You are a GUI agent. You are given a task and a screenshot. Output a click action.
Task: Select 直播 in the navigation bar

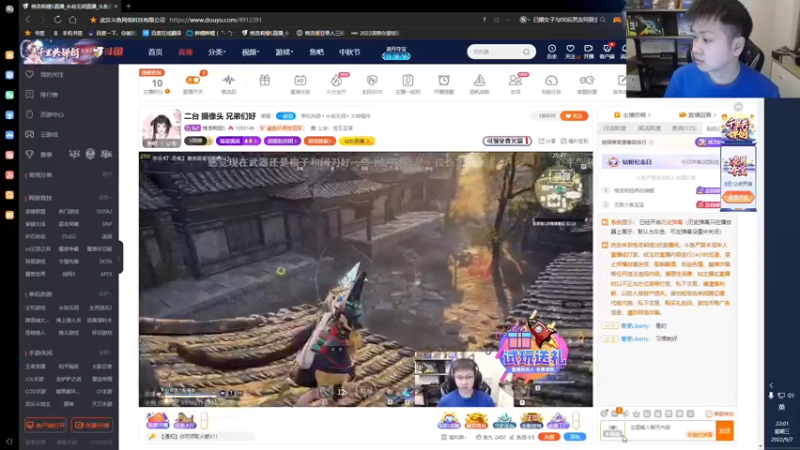(185, 52)
